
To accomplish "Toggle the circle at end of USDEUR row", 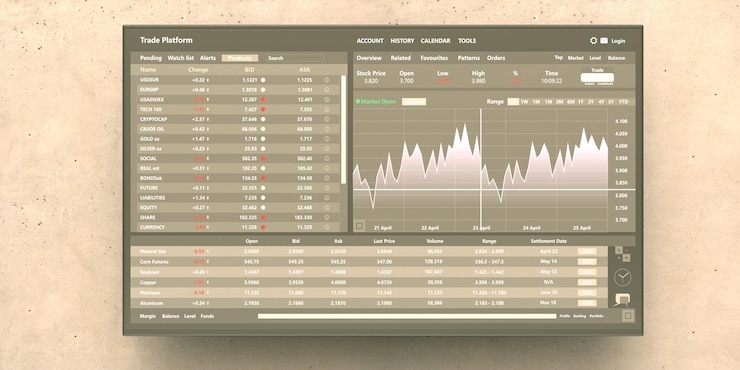I will [327, 80].
